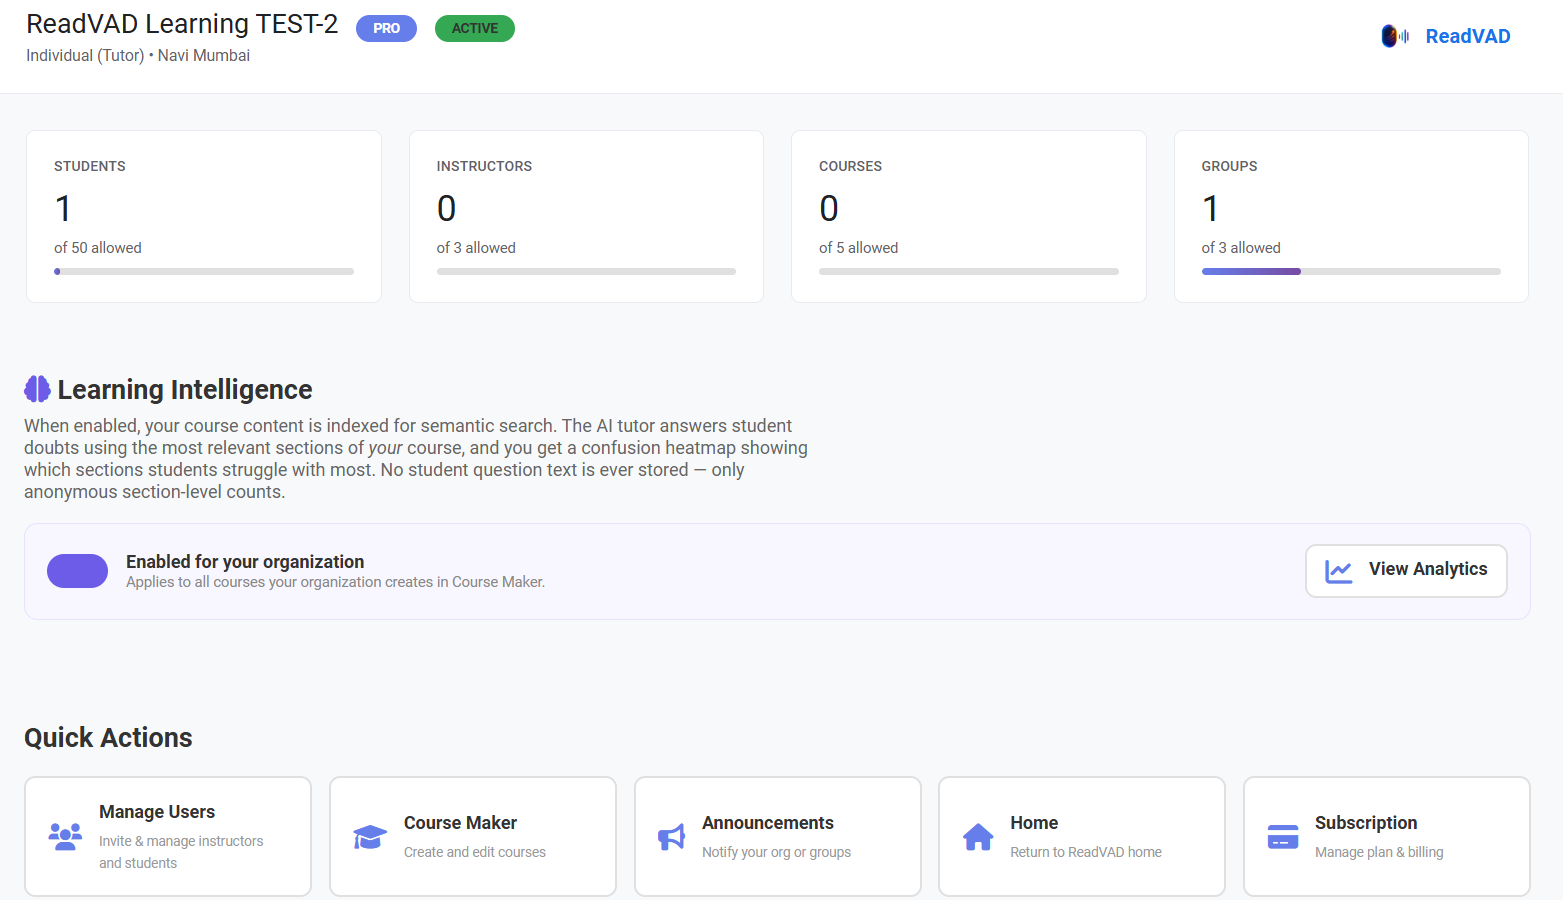Open the Manage Users card
The height and width of the screenshot is (900, 1563).
[x=168, y=837]
